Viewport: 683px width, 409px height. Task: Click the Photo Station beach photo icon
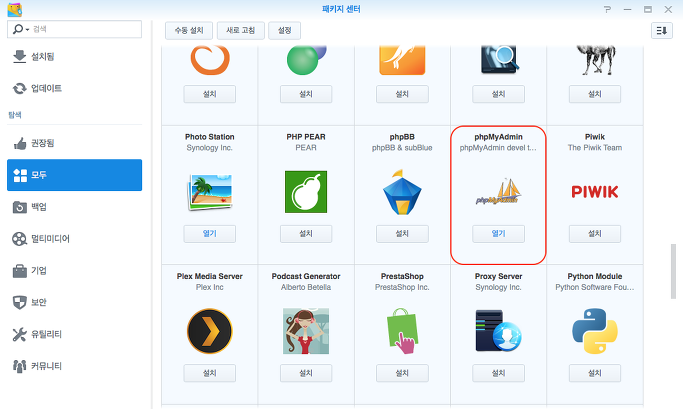pos(210,192)
